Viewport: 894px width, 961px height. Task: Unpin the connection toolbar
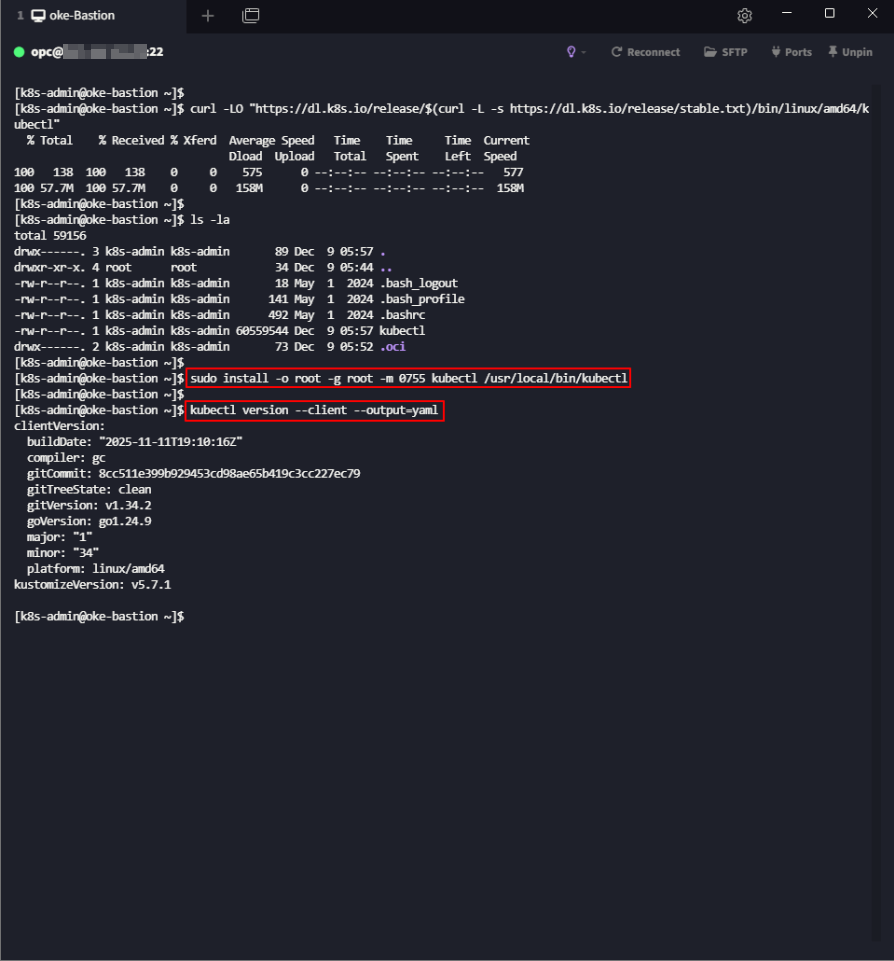tap(850, 52)
